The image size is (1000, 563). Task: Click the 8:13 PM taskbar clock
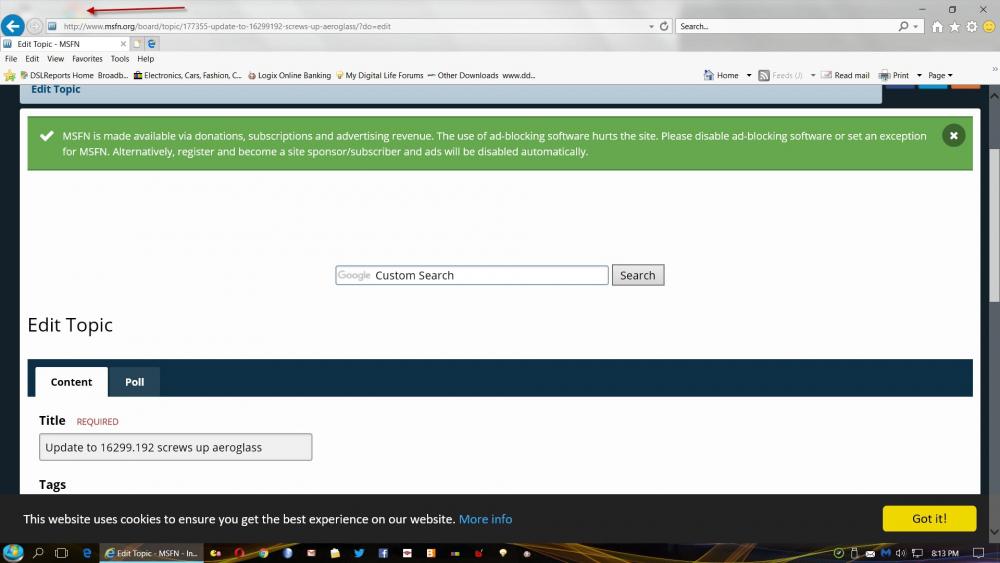pyautogui.click(x=945, y=553)
